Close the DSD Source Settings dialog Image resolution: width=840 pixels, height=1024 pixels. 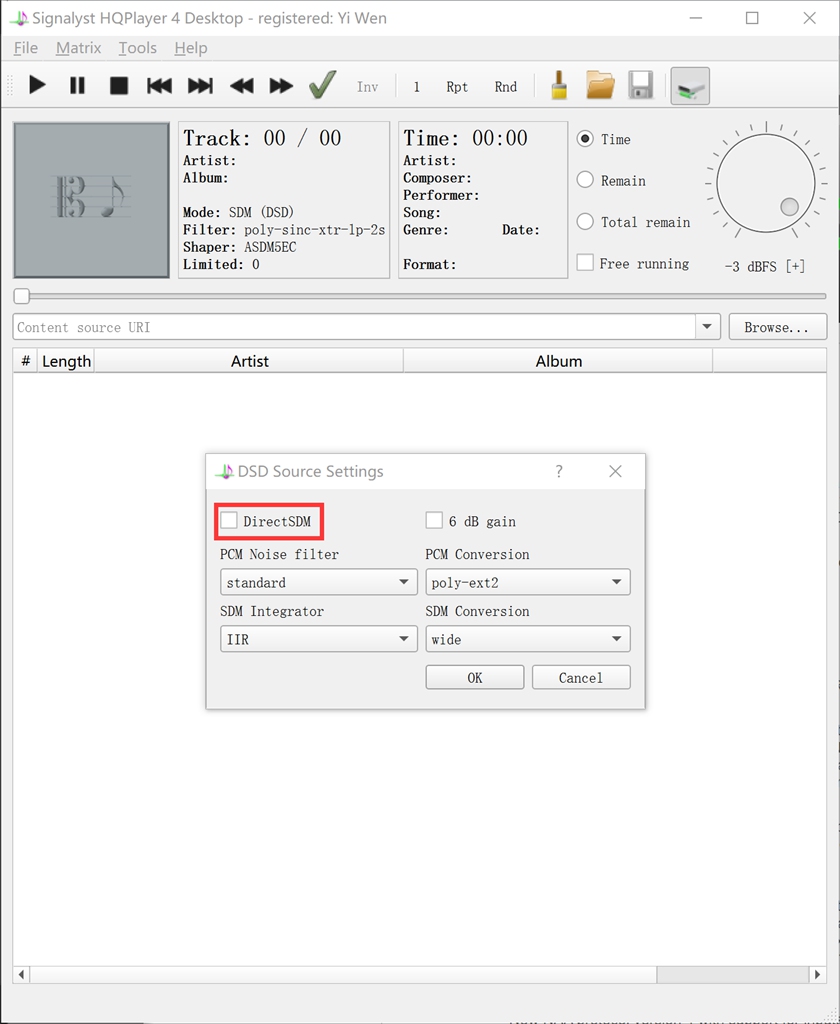click(x=615, y=471)
